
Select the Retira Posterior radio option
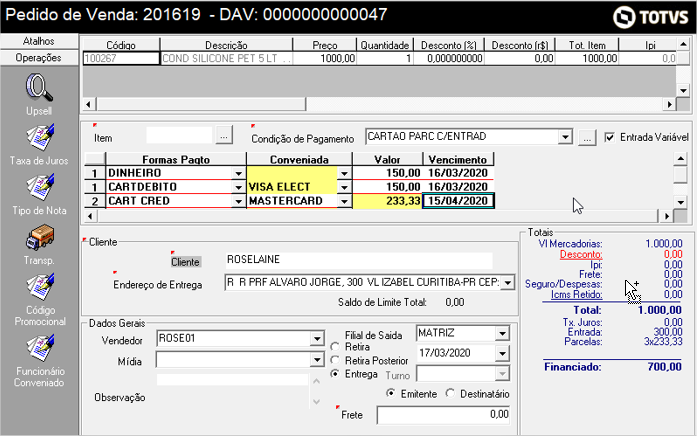click(335, 360)
